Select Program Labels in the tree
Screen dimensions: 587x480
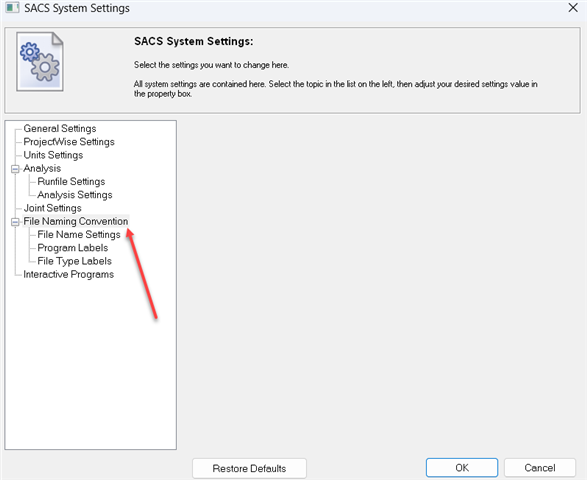[x=73, y=248]
